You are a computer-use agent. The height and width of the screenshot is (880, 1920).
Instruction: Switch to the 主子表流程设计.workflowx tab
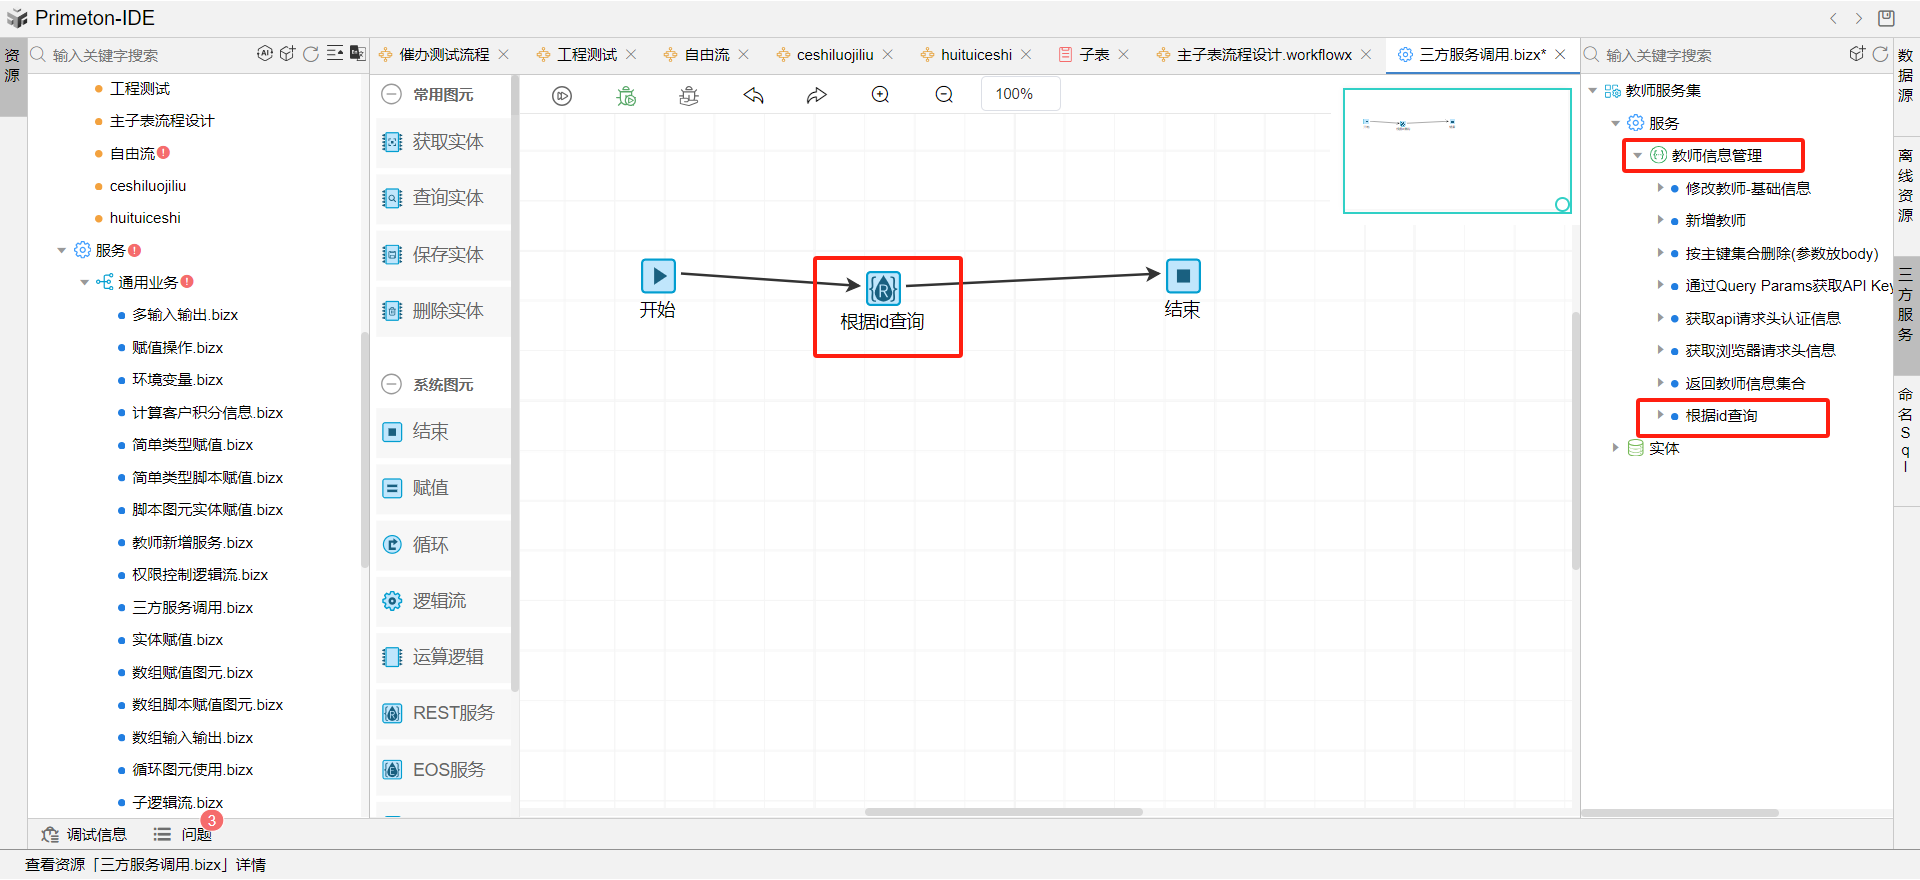(x=1263, y=55)
